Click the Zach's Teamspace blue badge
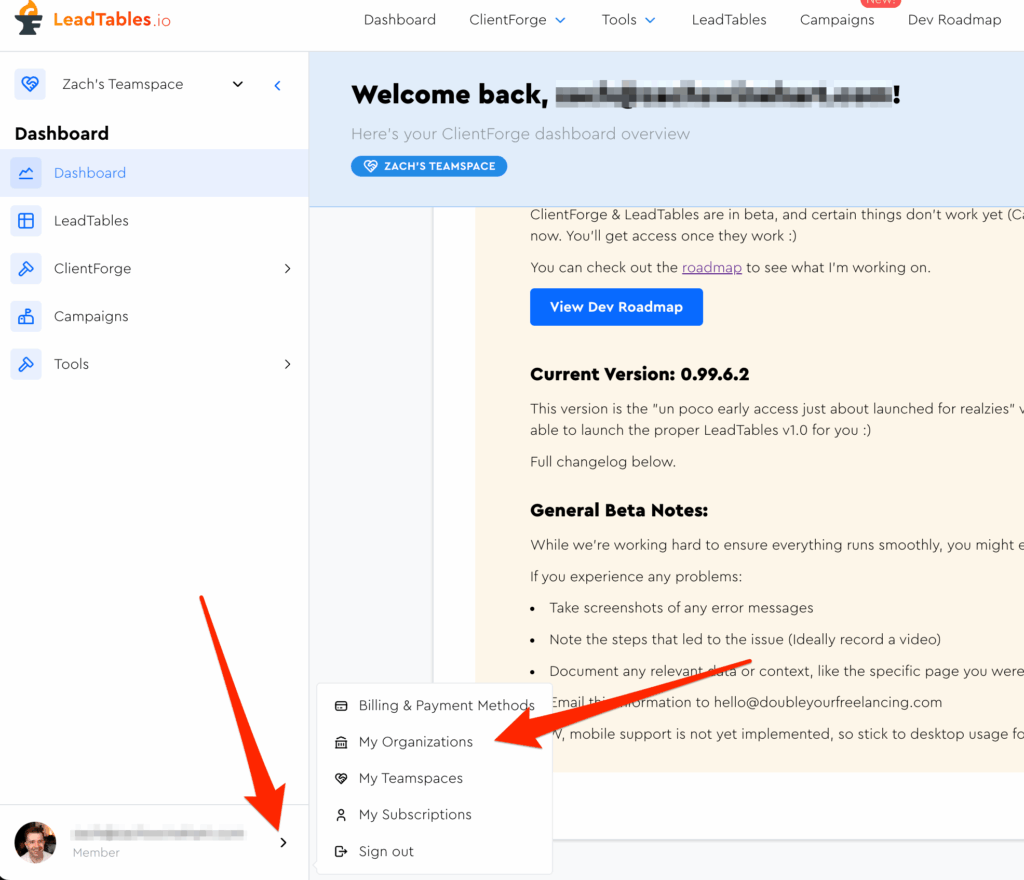The image size is (1024, 880). (429, 166)
